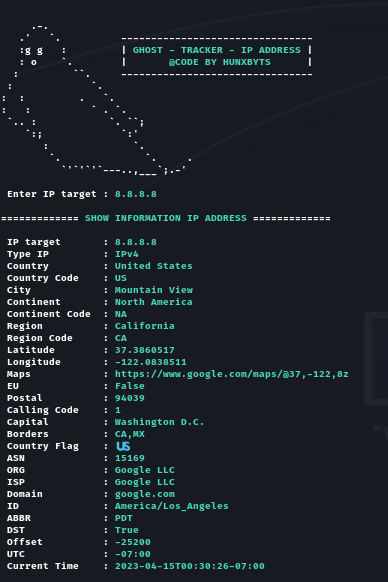Image resolution: width=388 pixels, height=582 pixels.
Task: Click the @CODE BY HUNXBYTS credit
Action: [219, 62]
